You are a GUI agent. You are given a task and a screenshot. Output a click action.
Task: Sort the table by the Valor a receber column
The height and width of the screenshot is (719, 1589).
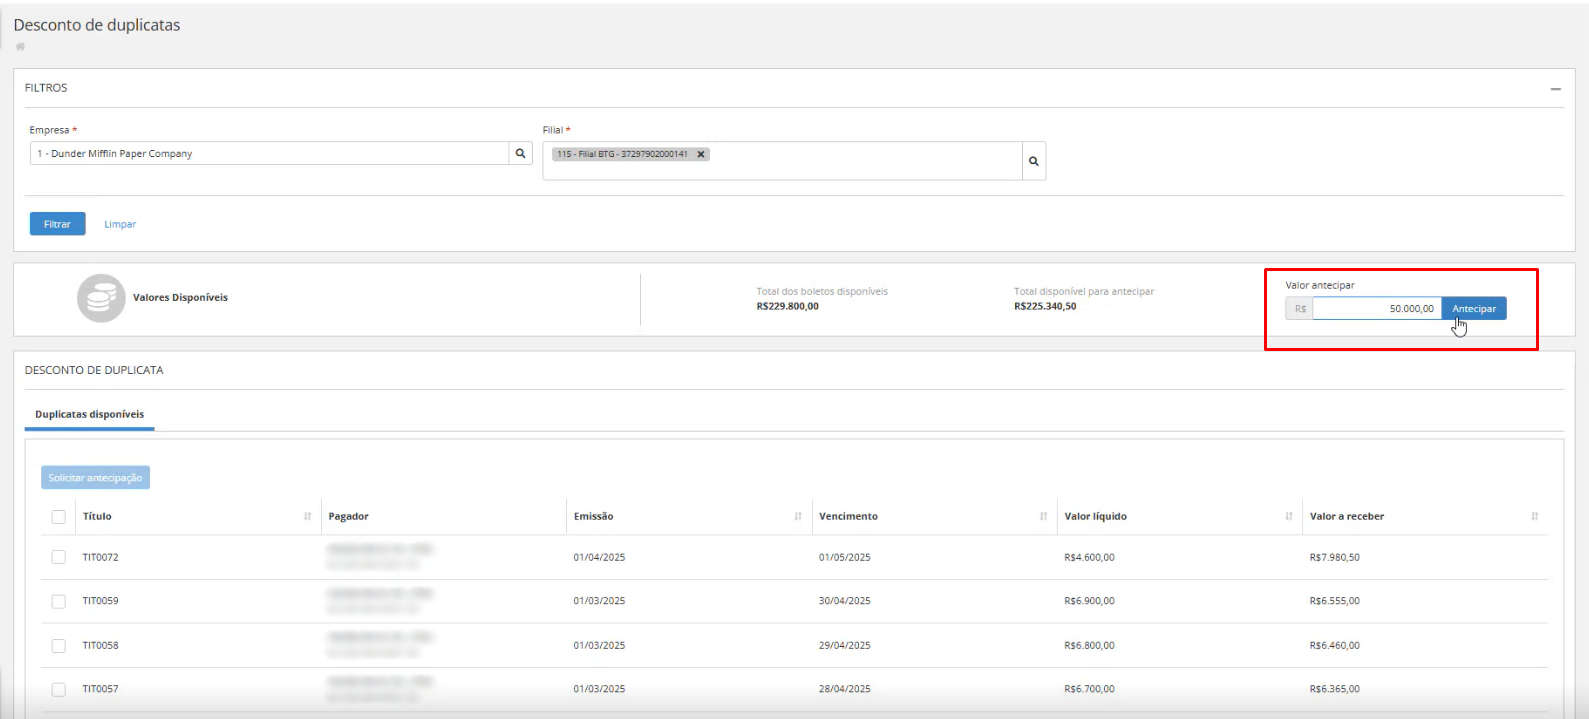(x=1534, y=516)
